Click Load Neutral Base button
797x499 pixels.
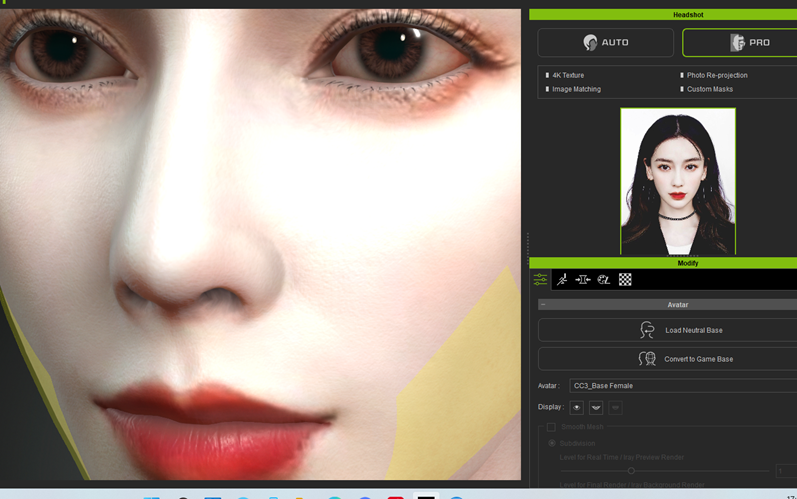[x=667, y=330]
